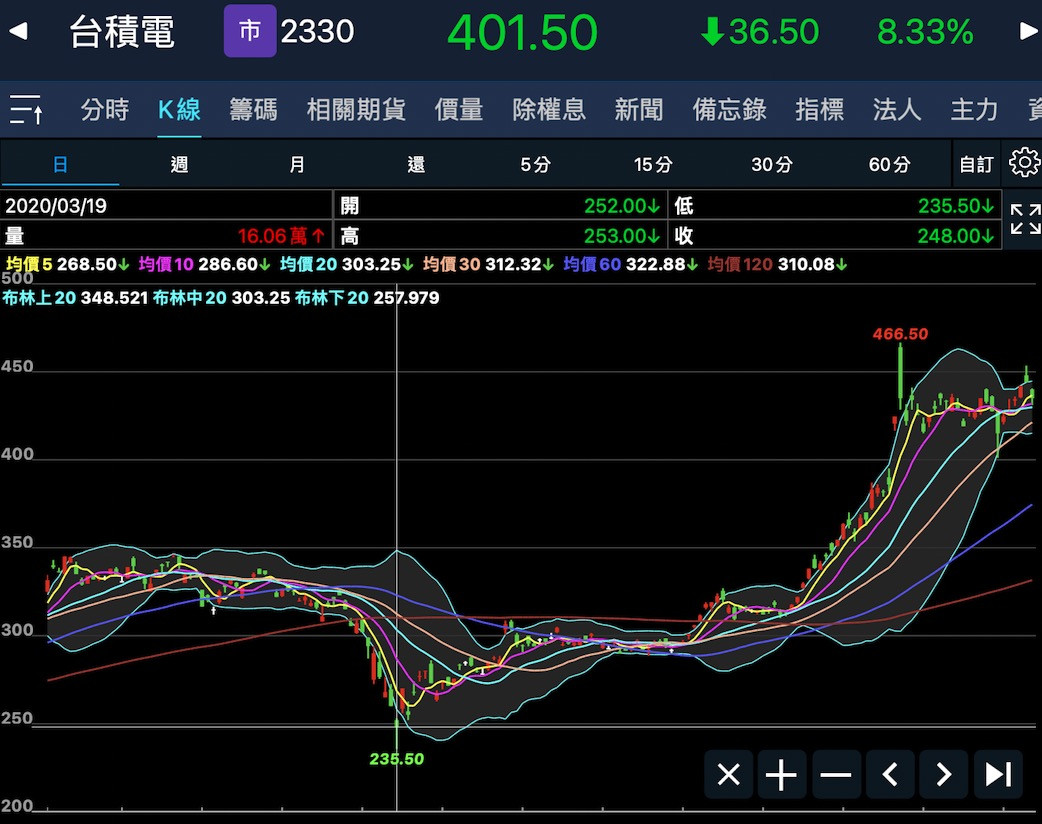Screen dimensions: 1042x824
Task: Zoom in chart with plus button
Action: 781,774
